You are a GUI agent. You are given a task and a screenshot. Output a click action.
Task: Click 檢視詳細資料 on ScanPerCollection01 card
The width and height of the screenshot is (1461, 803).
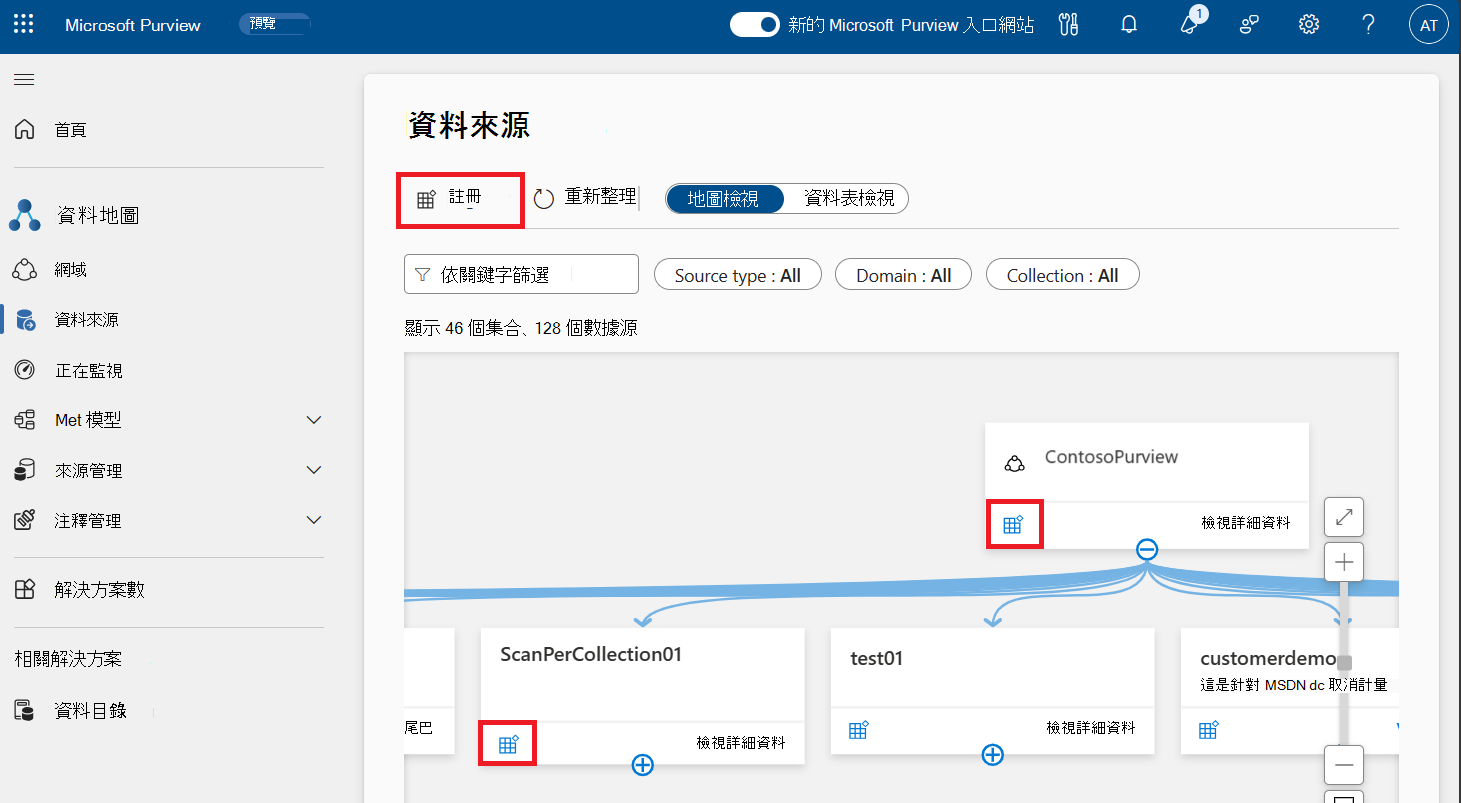741,743
